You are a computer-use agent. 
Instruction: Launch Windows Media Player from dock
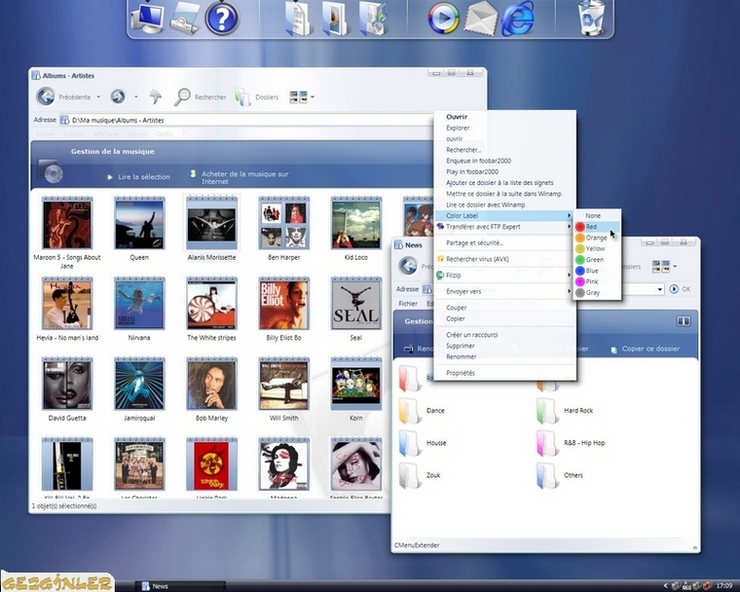444,18
